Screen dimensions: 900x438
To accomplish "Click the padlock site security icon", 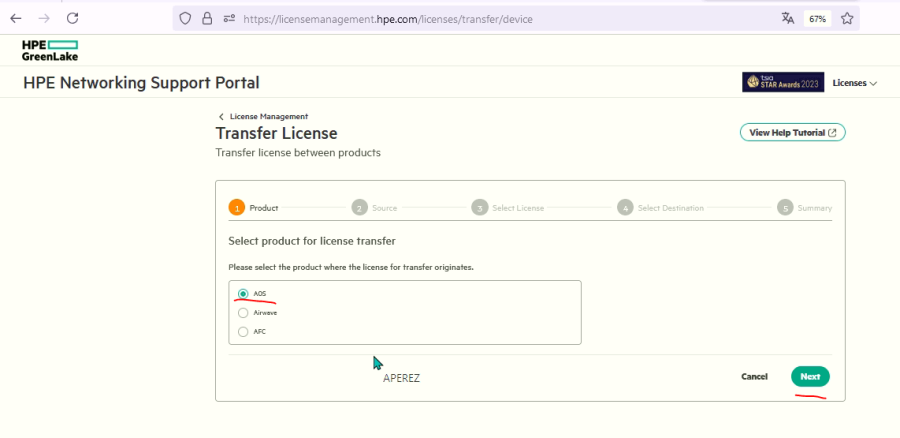I will [207, 18].
